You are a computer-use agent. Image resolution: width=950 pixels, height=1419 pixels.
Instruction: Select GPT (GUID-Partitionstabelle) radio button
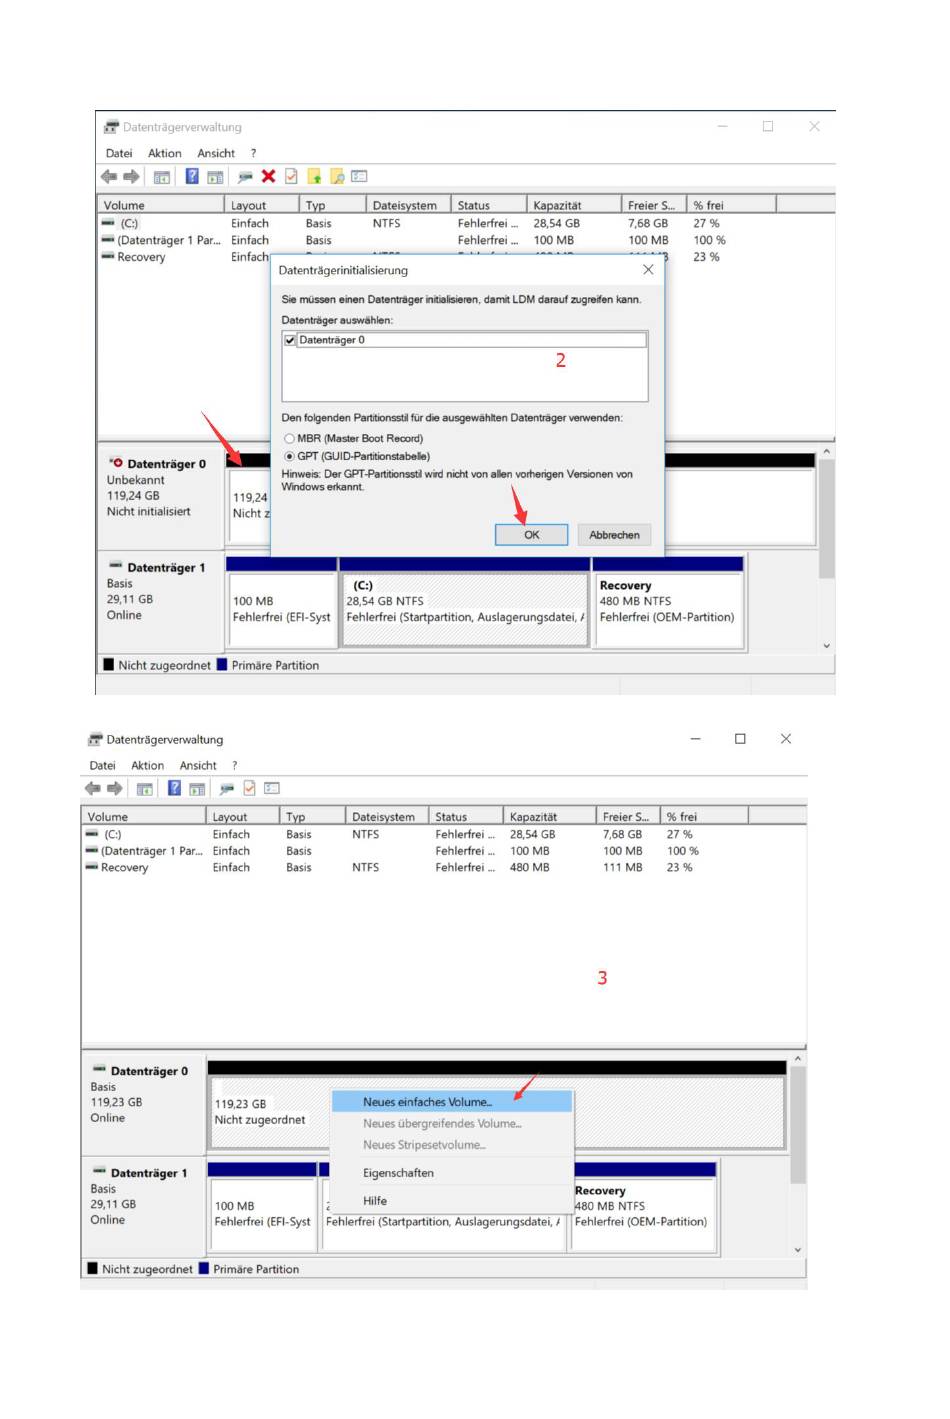[289, 456]
